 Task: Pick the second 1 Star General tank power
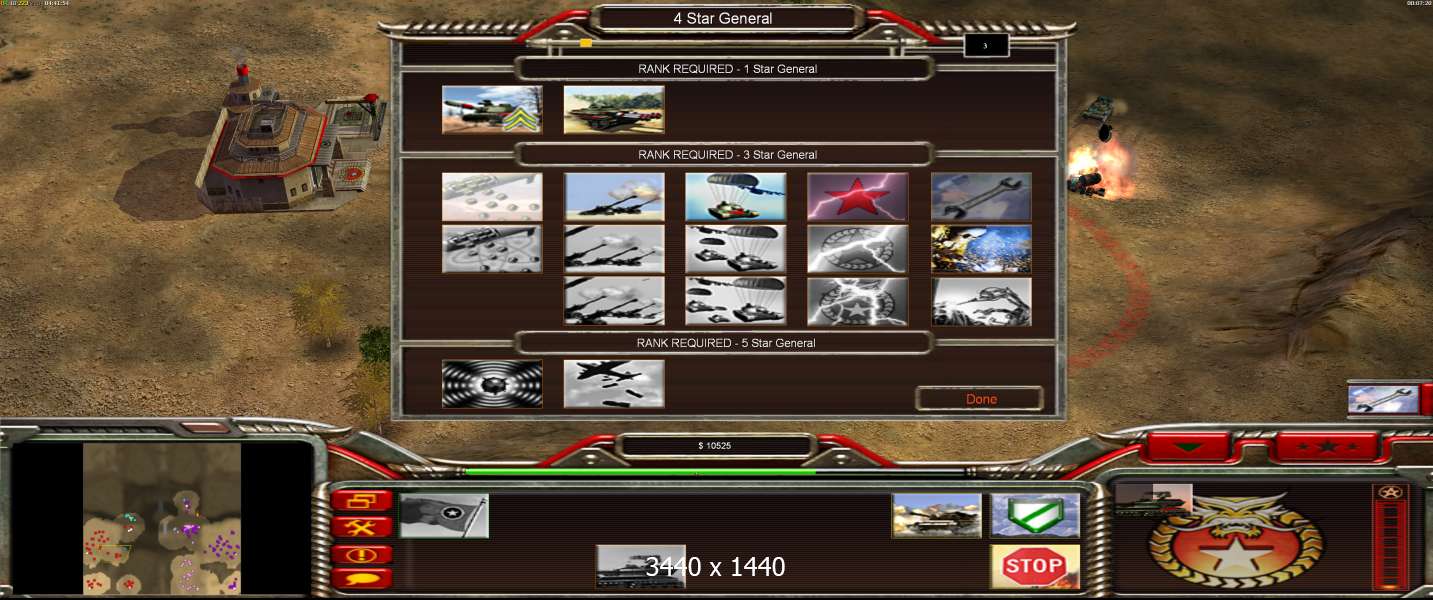point(614,109)
